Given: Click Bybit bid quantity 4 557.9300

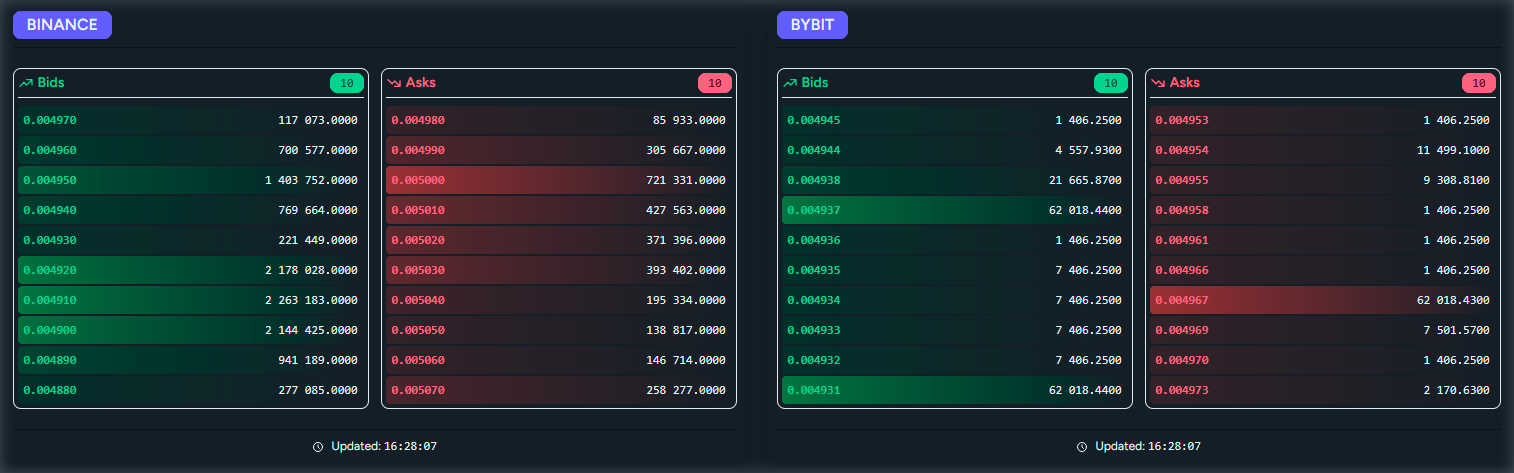Looking at the screenshot, I should (x=1088, y=150).
